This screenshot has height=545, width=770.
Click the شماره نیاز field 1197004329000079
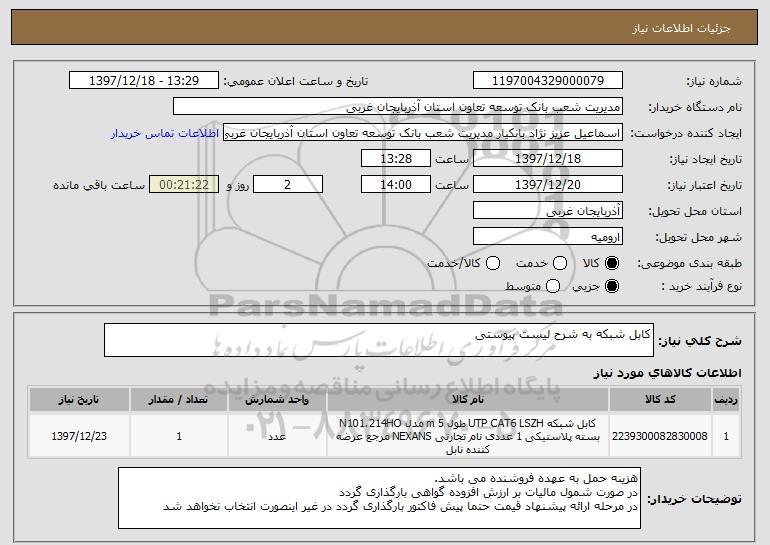(x=548, y=81)
